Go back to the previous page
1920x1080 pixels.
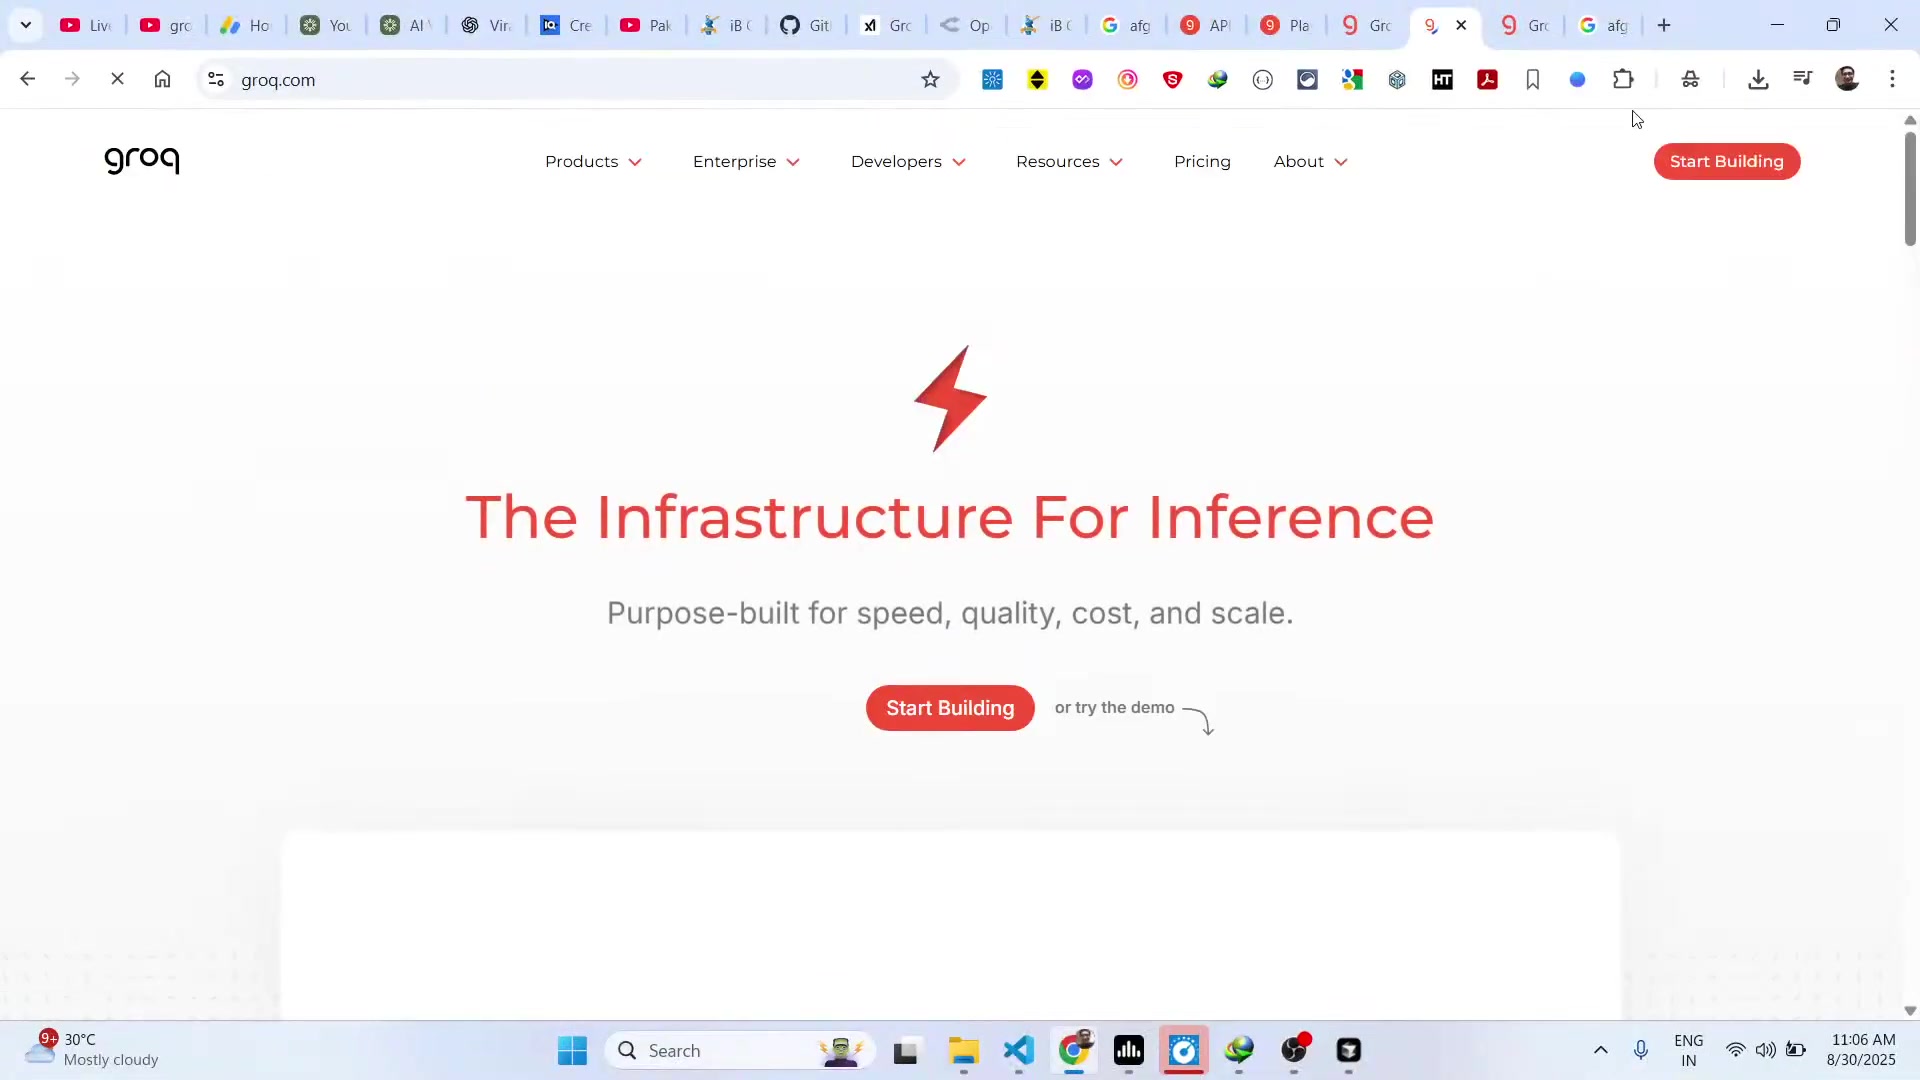(27, 79)
